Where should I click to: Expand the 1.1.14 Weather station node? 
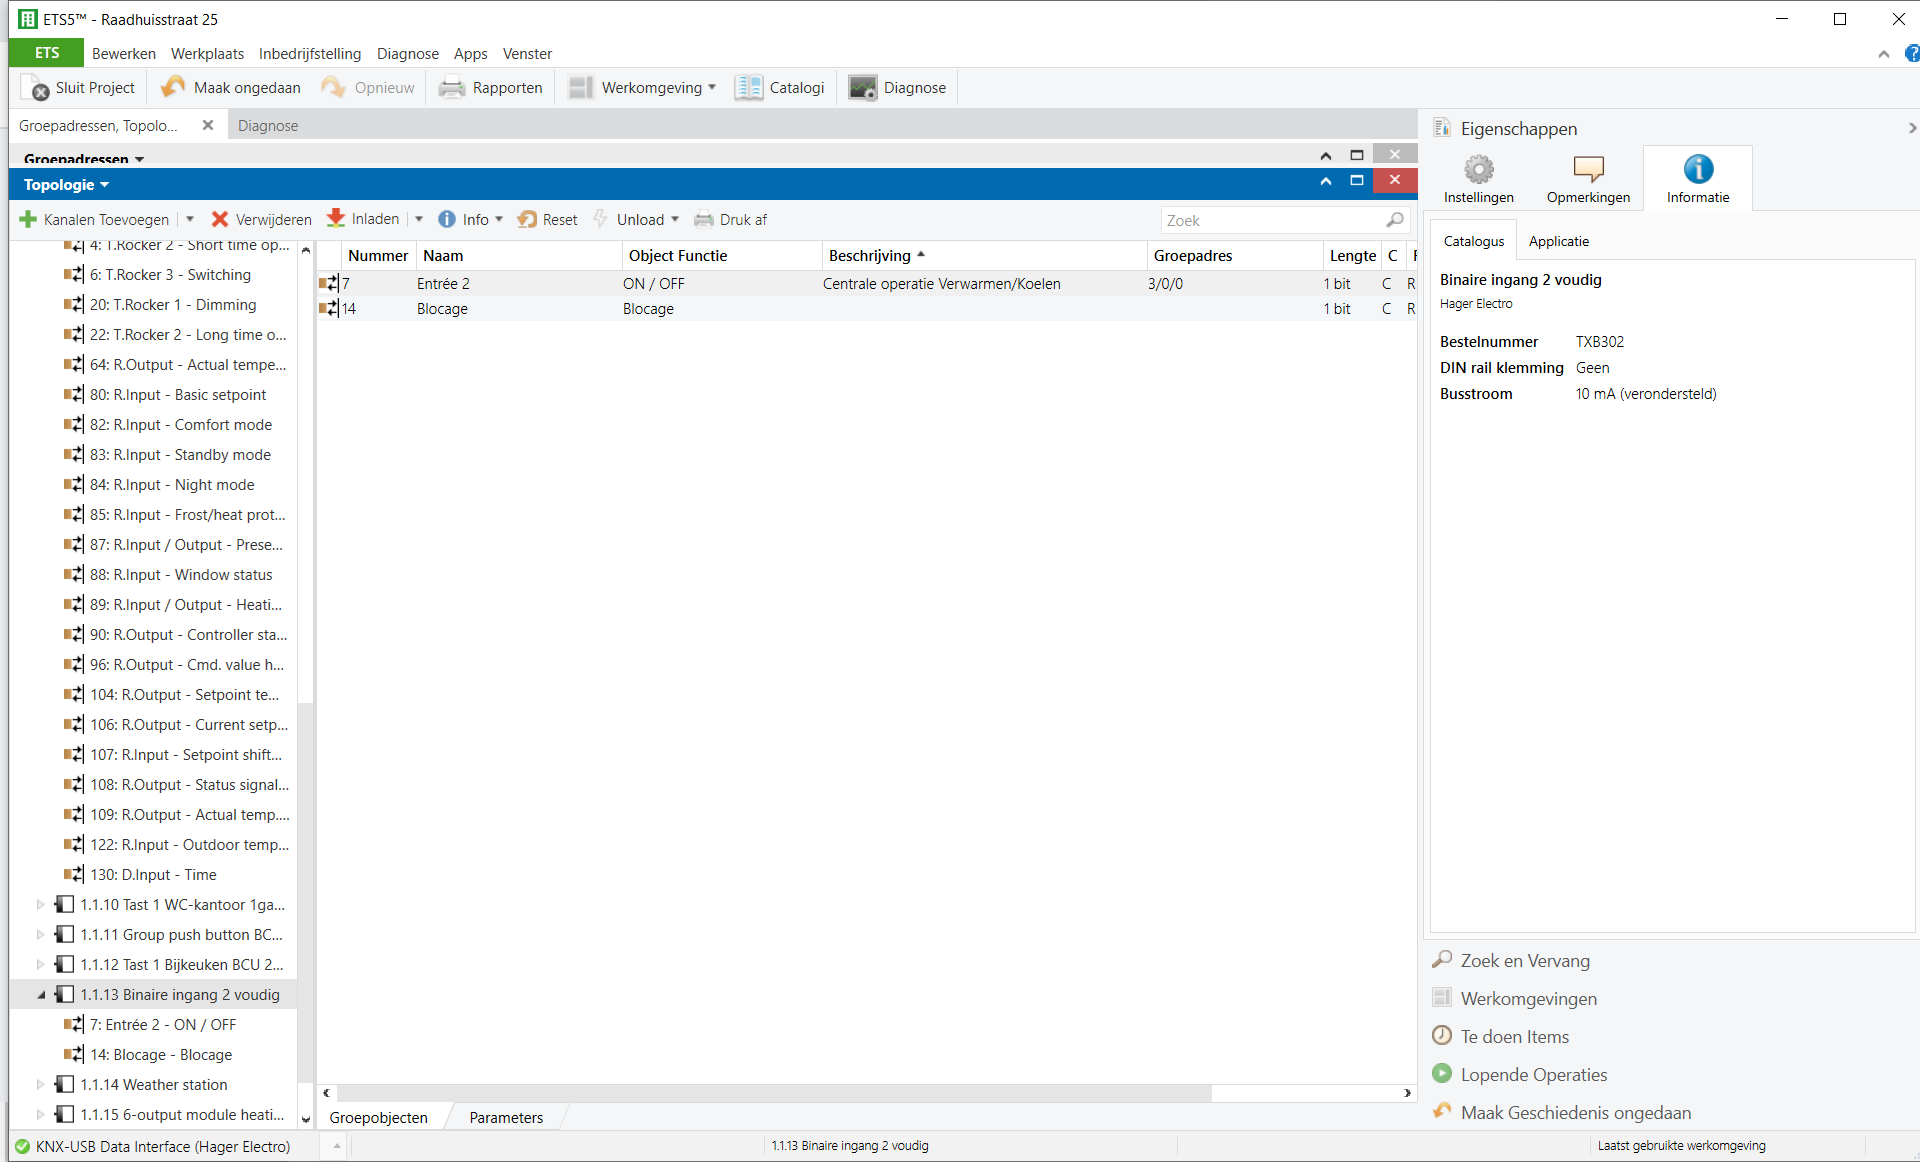click(x=41, y=1085)
